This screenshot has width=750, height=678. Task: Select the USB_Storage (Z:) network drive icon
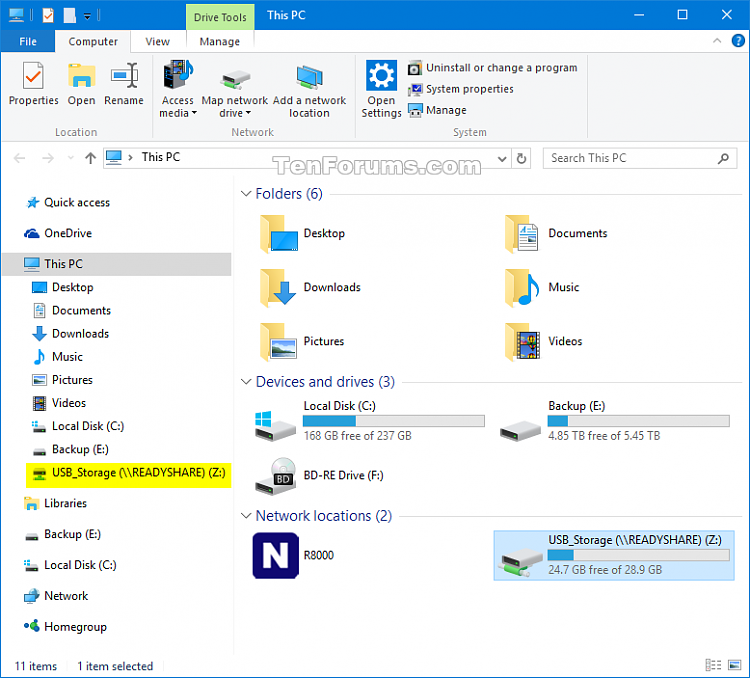tap(520, 562)
